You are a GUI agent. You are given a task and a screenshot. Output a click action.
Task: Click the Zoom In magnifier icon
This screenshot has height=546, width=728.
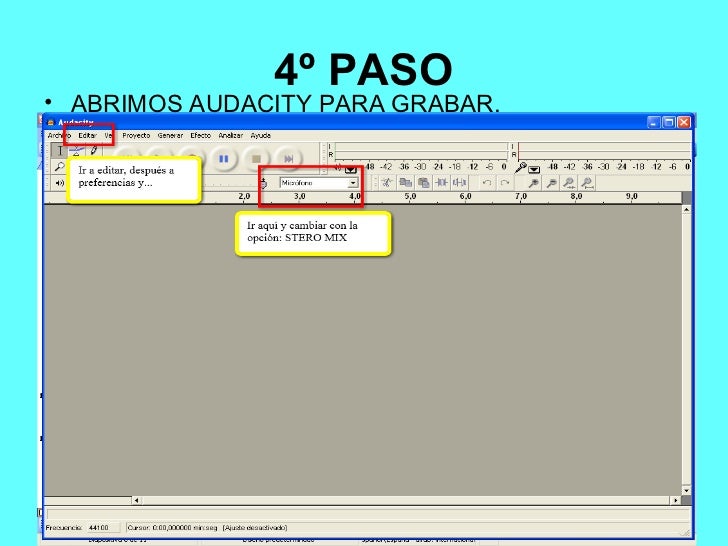pos(533,183)
